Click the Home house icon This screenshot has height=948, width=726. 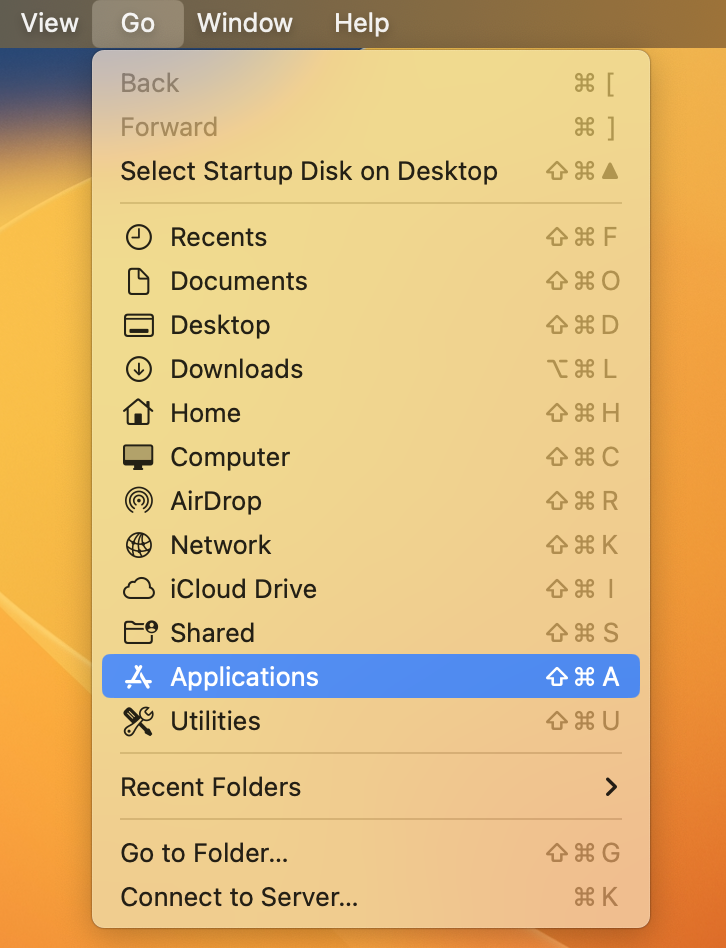pyautogui.click(x=138, y=412)
